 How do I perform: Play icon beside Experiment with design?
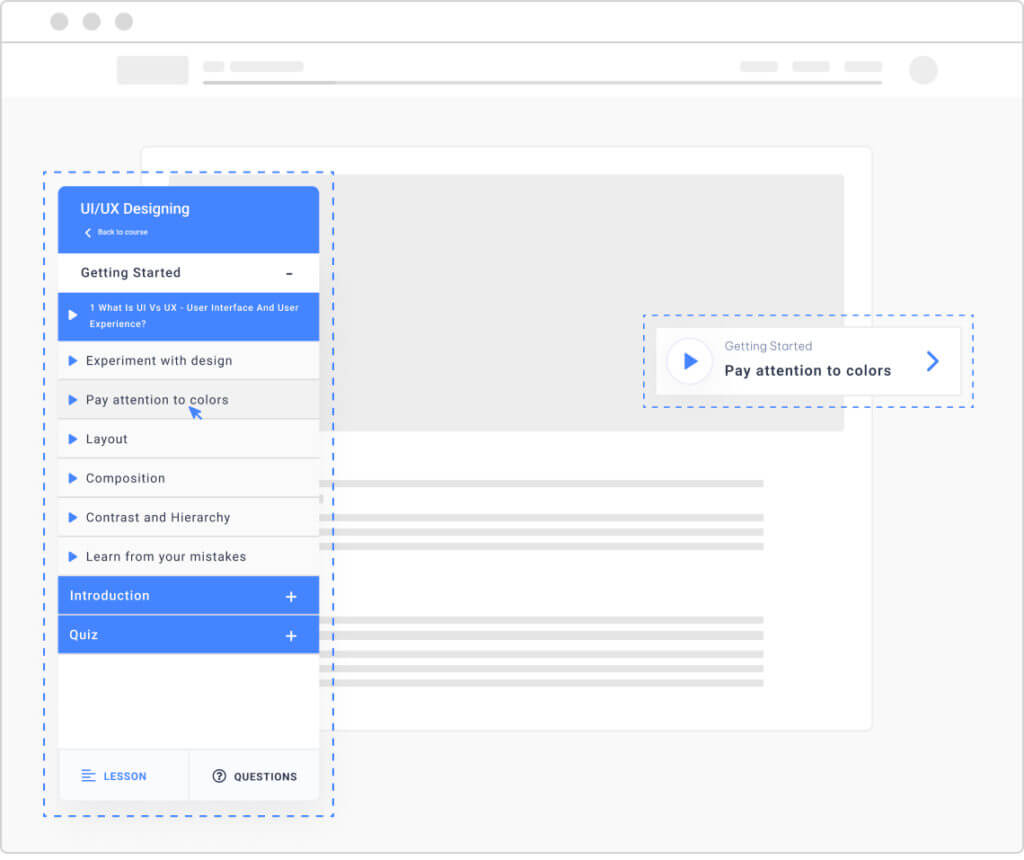click(72, 360)
